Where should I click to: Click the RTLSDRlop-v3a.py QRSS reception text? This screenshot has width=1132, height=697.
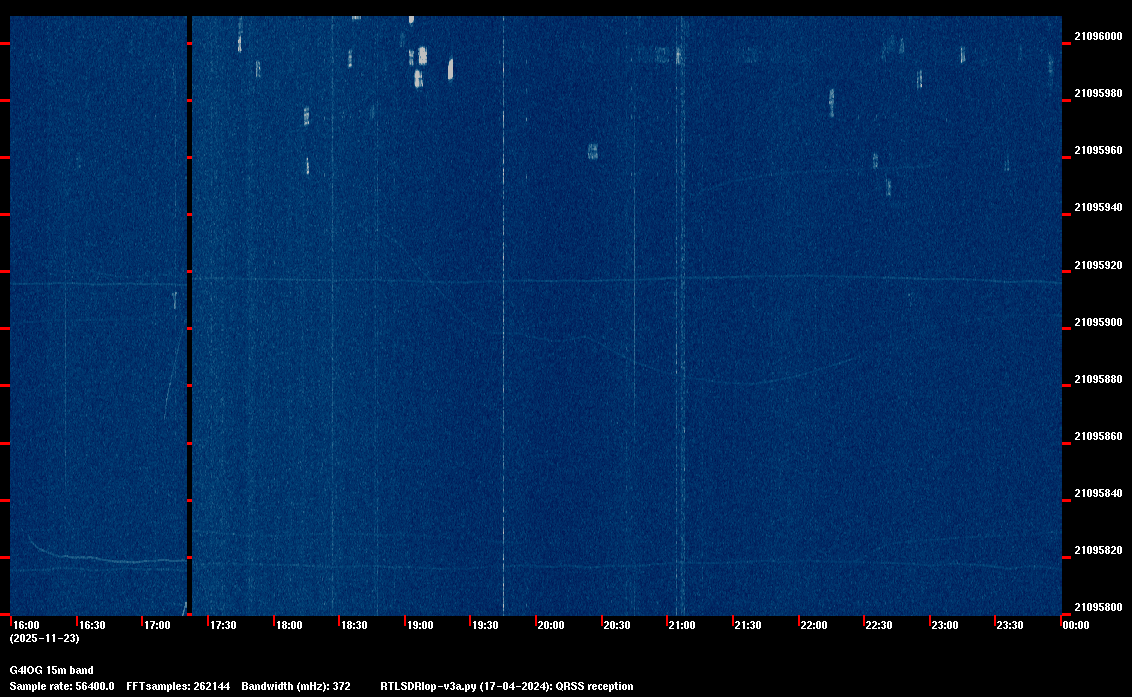tap(507, 686)
